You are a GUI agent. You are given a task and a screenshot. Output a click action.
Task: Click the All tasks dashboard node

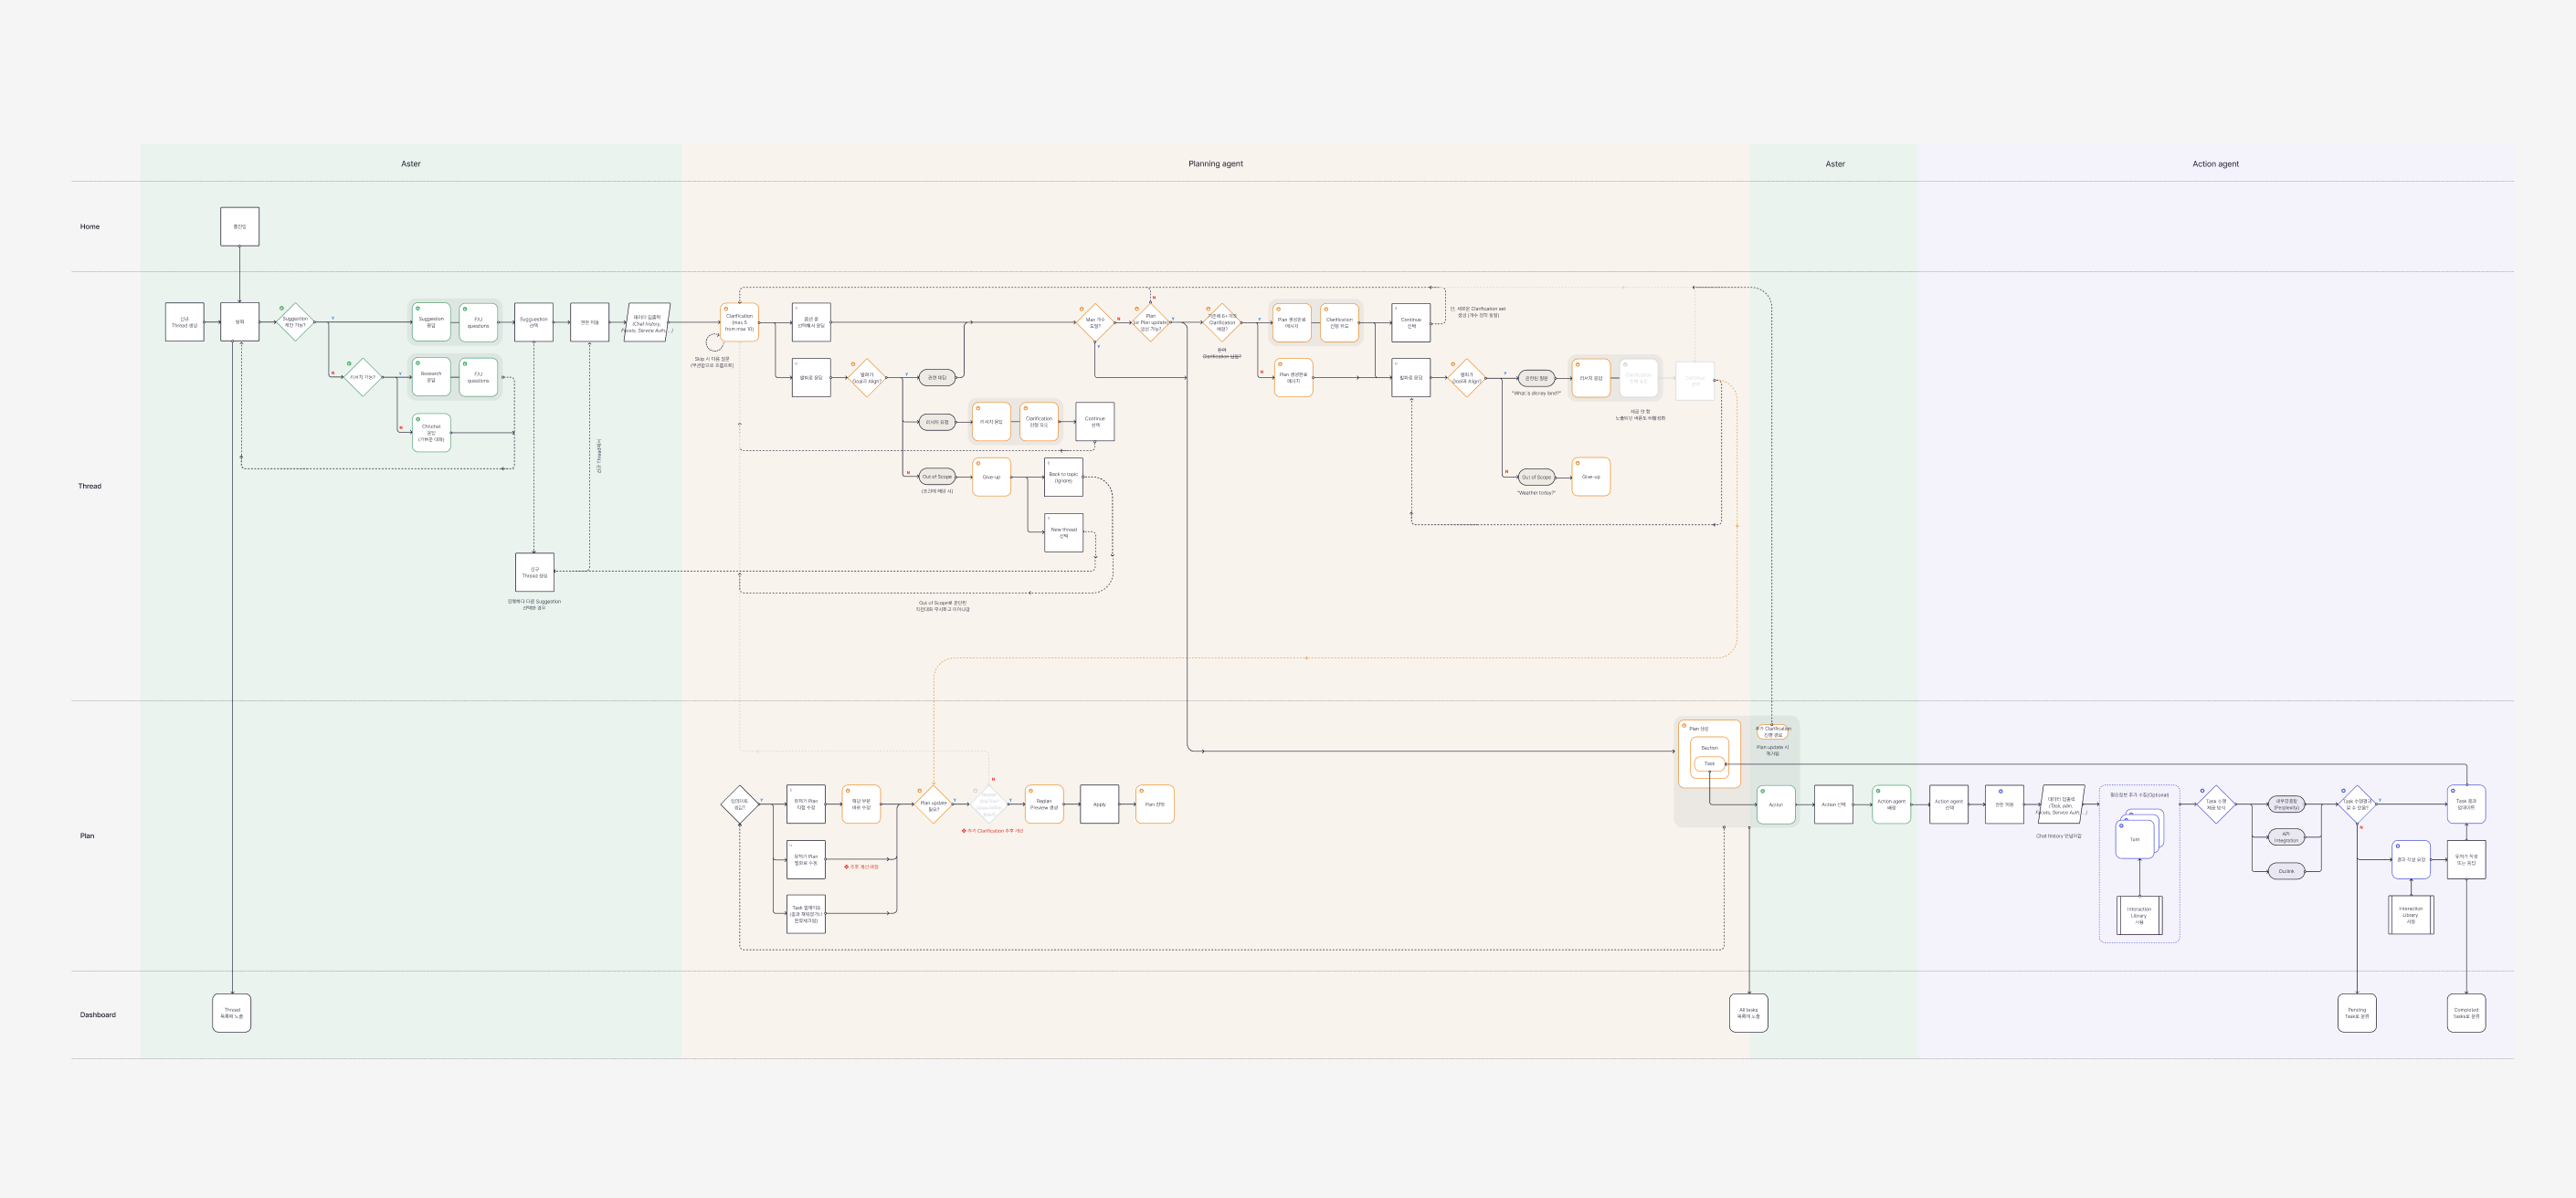1748,1013
